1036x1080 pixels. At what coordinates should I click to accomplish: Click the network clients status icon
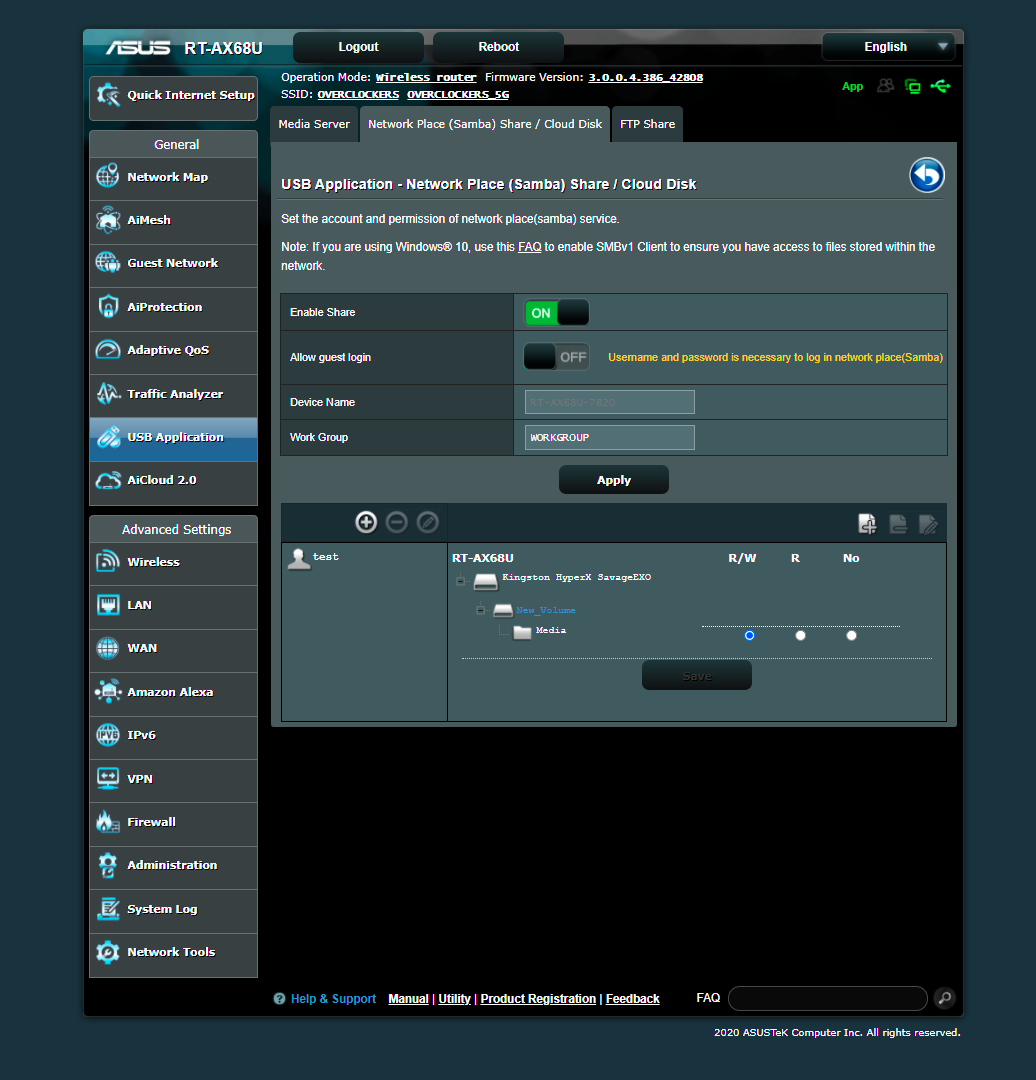tap(913, 86)
